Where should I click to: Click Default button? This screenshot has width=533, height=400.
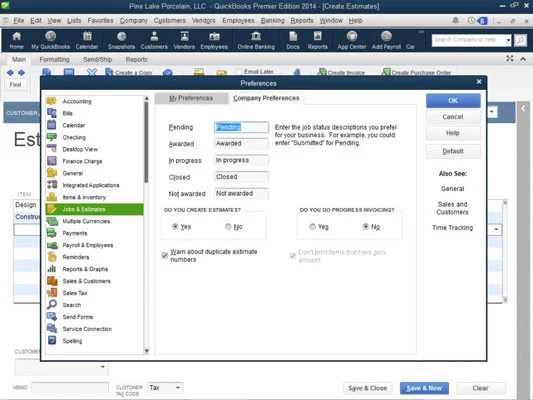coord(453,151)
